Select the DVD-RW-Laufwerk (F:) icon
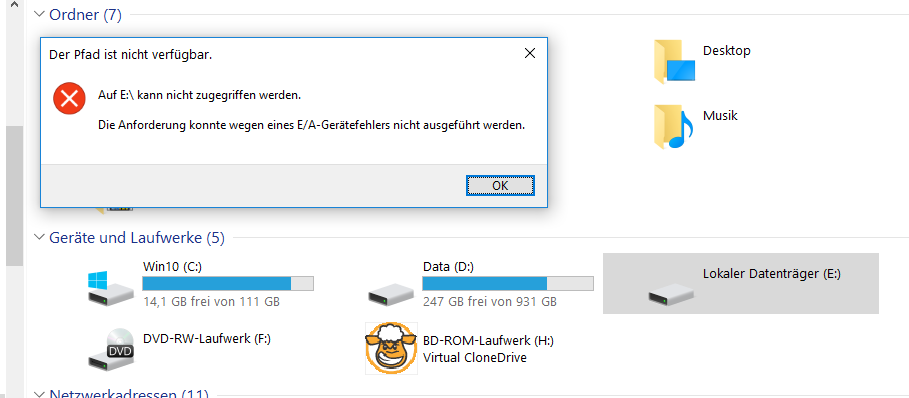909x398 pixels. point(111,349)
